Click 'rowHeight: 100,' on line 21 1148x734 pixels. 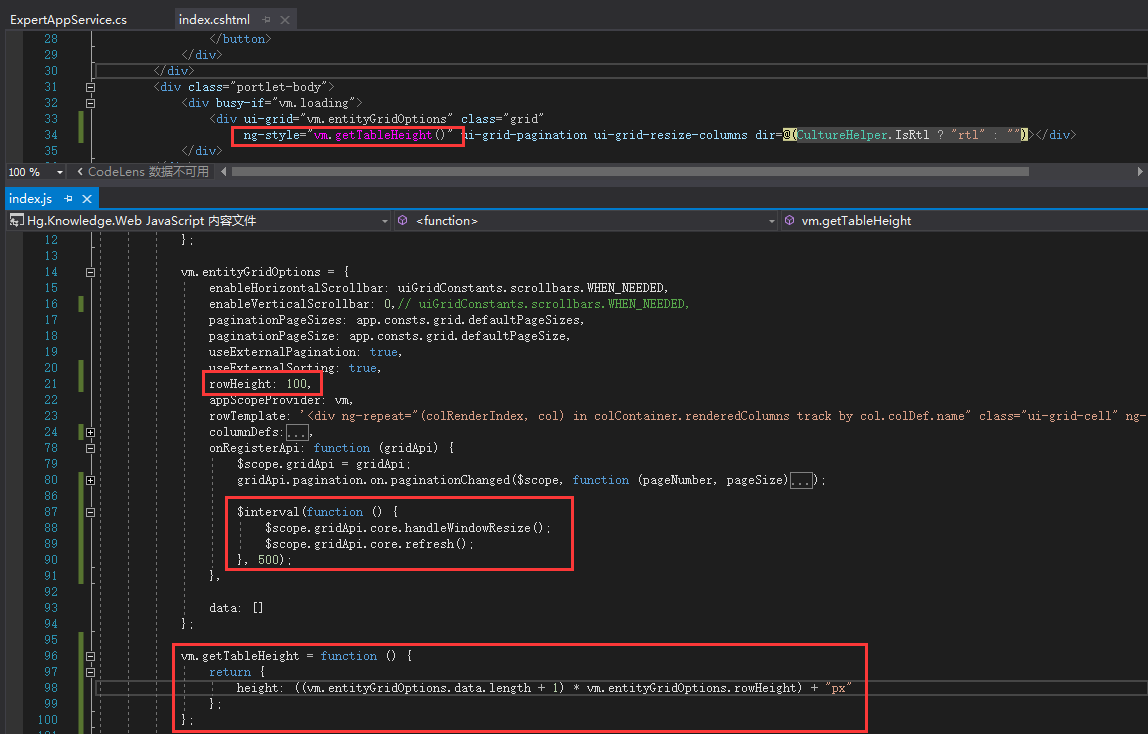point(260,384)
